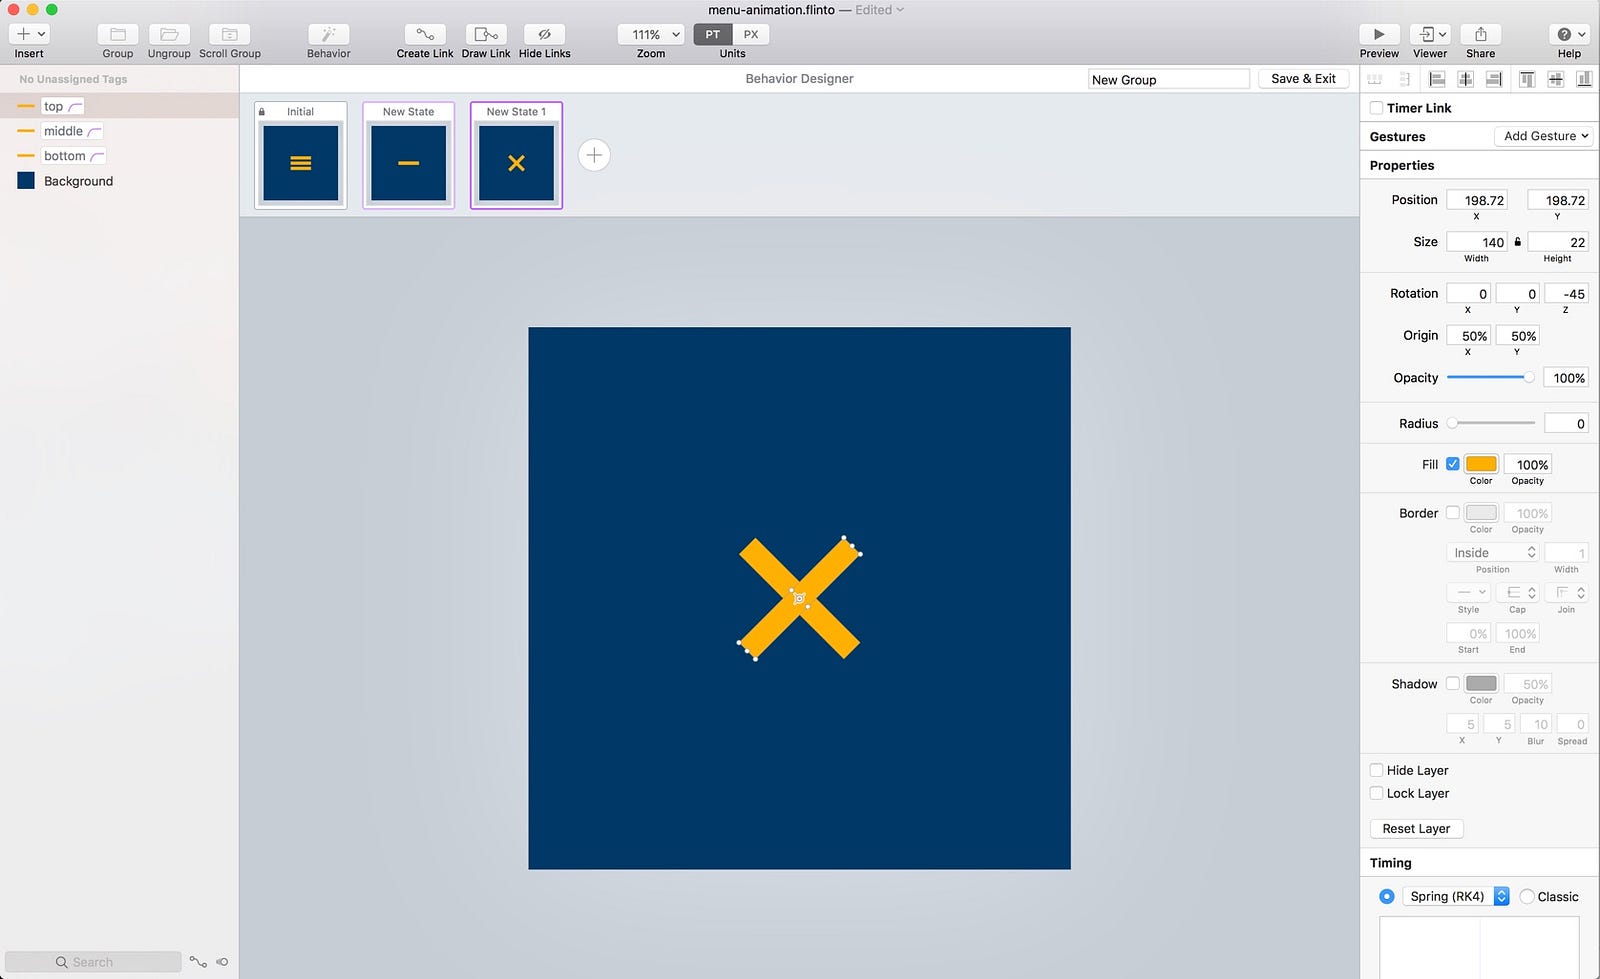1600x979 pixels.
Task: Align layers to right edge
Action: pos(1495,79)
